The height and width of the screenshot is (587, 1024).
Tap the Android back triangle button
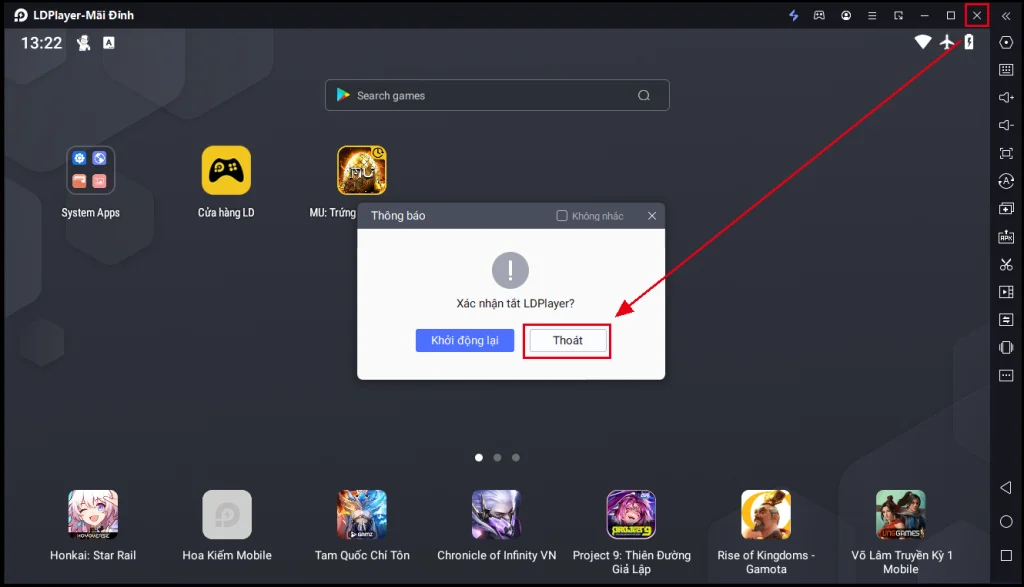(1006, 488)
